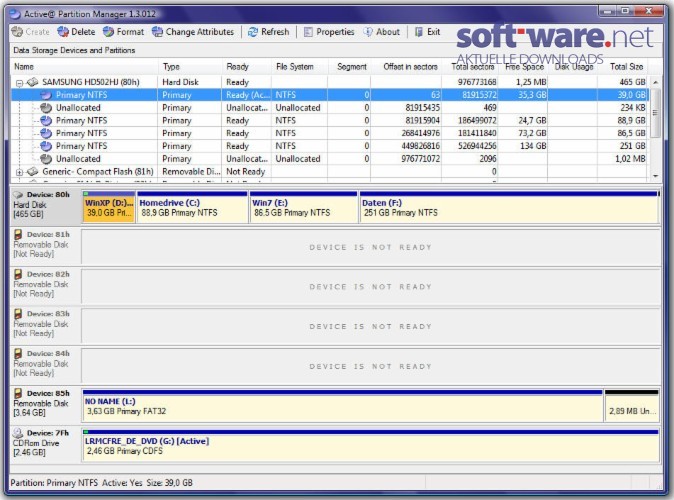The image size is (674, 500).
Task: Click the device list scrollbar thumb
Action: [655, 113]
